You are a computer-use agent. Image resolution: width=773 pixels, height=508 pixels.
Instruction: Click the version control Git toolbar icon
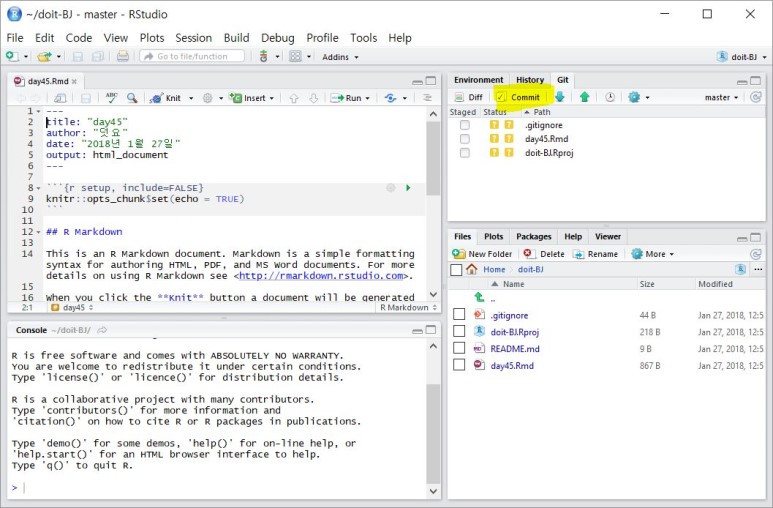[x=264, y=56]
